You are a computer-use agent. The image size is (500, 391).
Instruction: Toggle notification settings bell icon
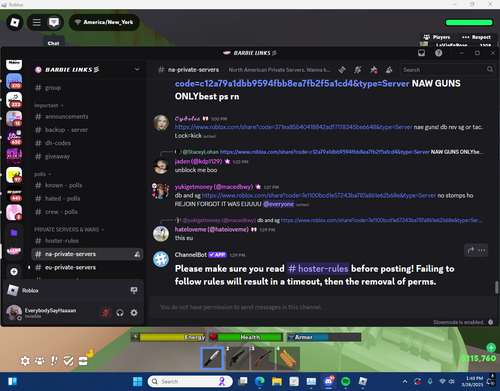tap(358, 70)
